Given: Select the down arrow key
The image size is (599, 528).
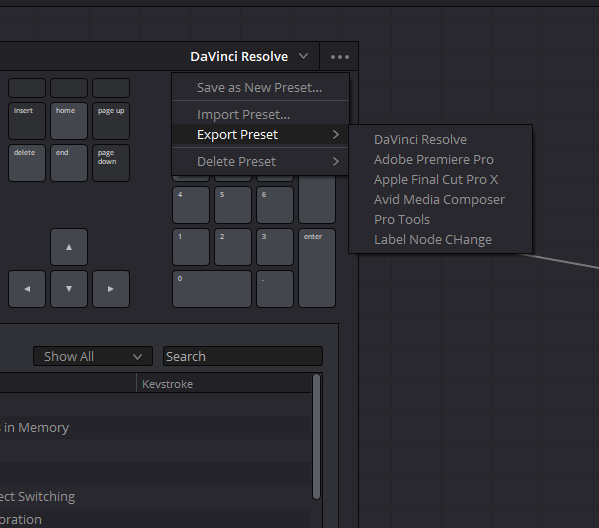Looking at the screenshot, I should [x=69, y=289].
